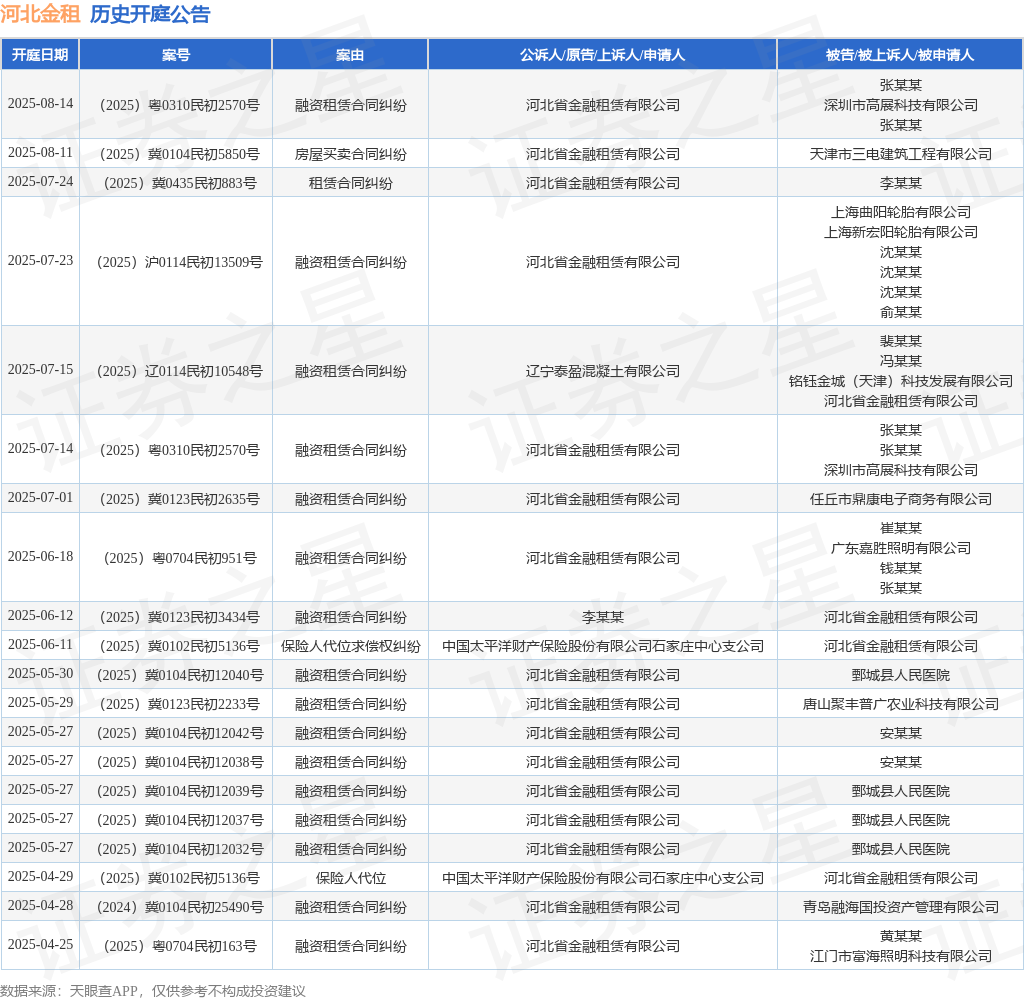
Task: Select the date 2025-07-14
Action: (x=40, y=449)
